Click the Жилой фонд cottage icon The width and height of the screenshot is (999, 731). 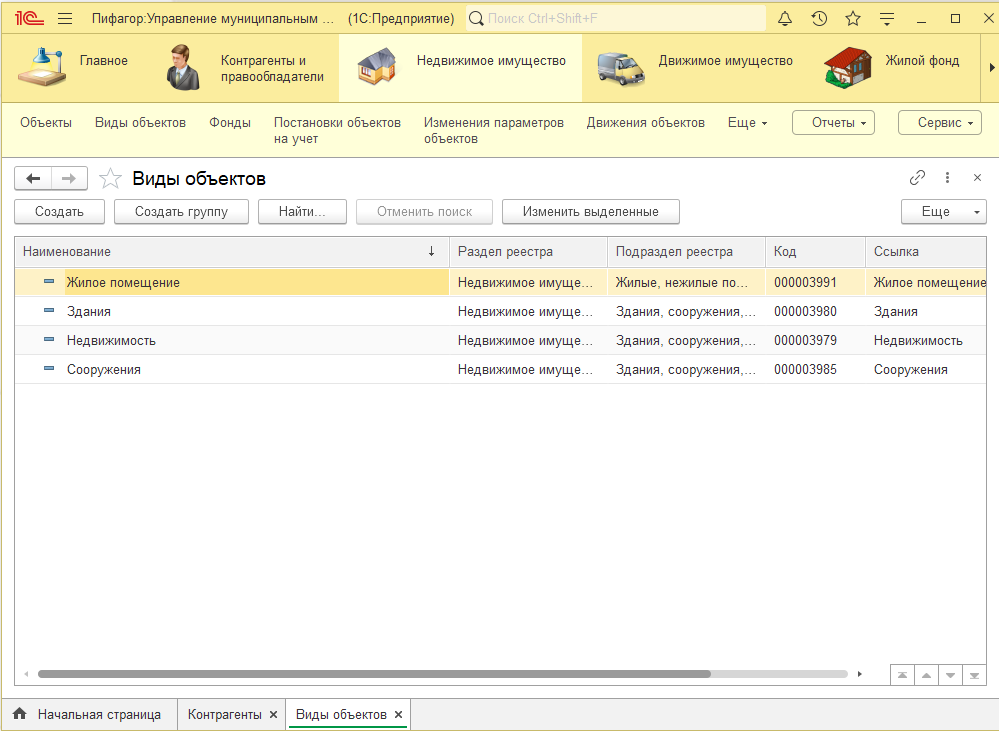coord(847,68)
